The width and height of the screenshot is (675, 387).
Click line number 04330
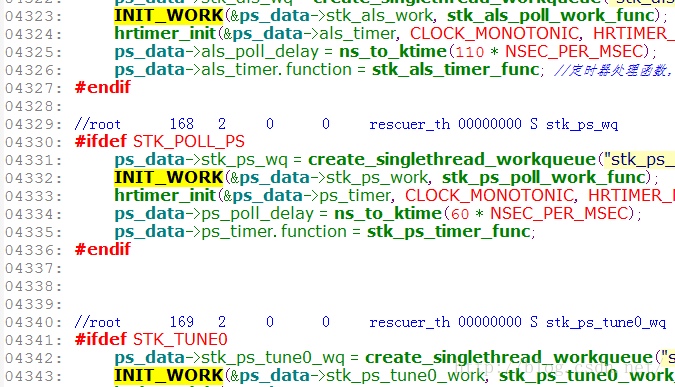point(33,142)
